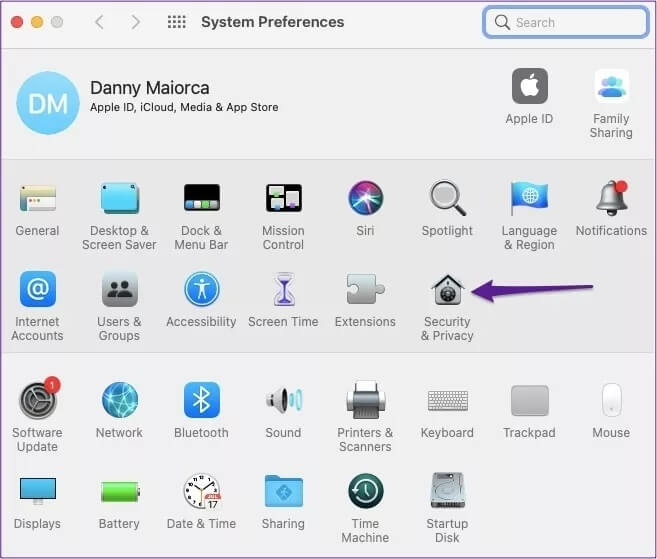
Task: Open Spotlight preferences
Action: (447, 198)
